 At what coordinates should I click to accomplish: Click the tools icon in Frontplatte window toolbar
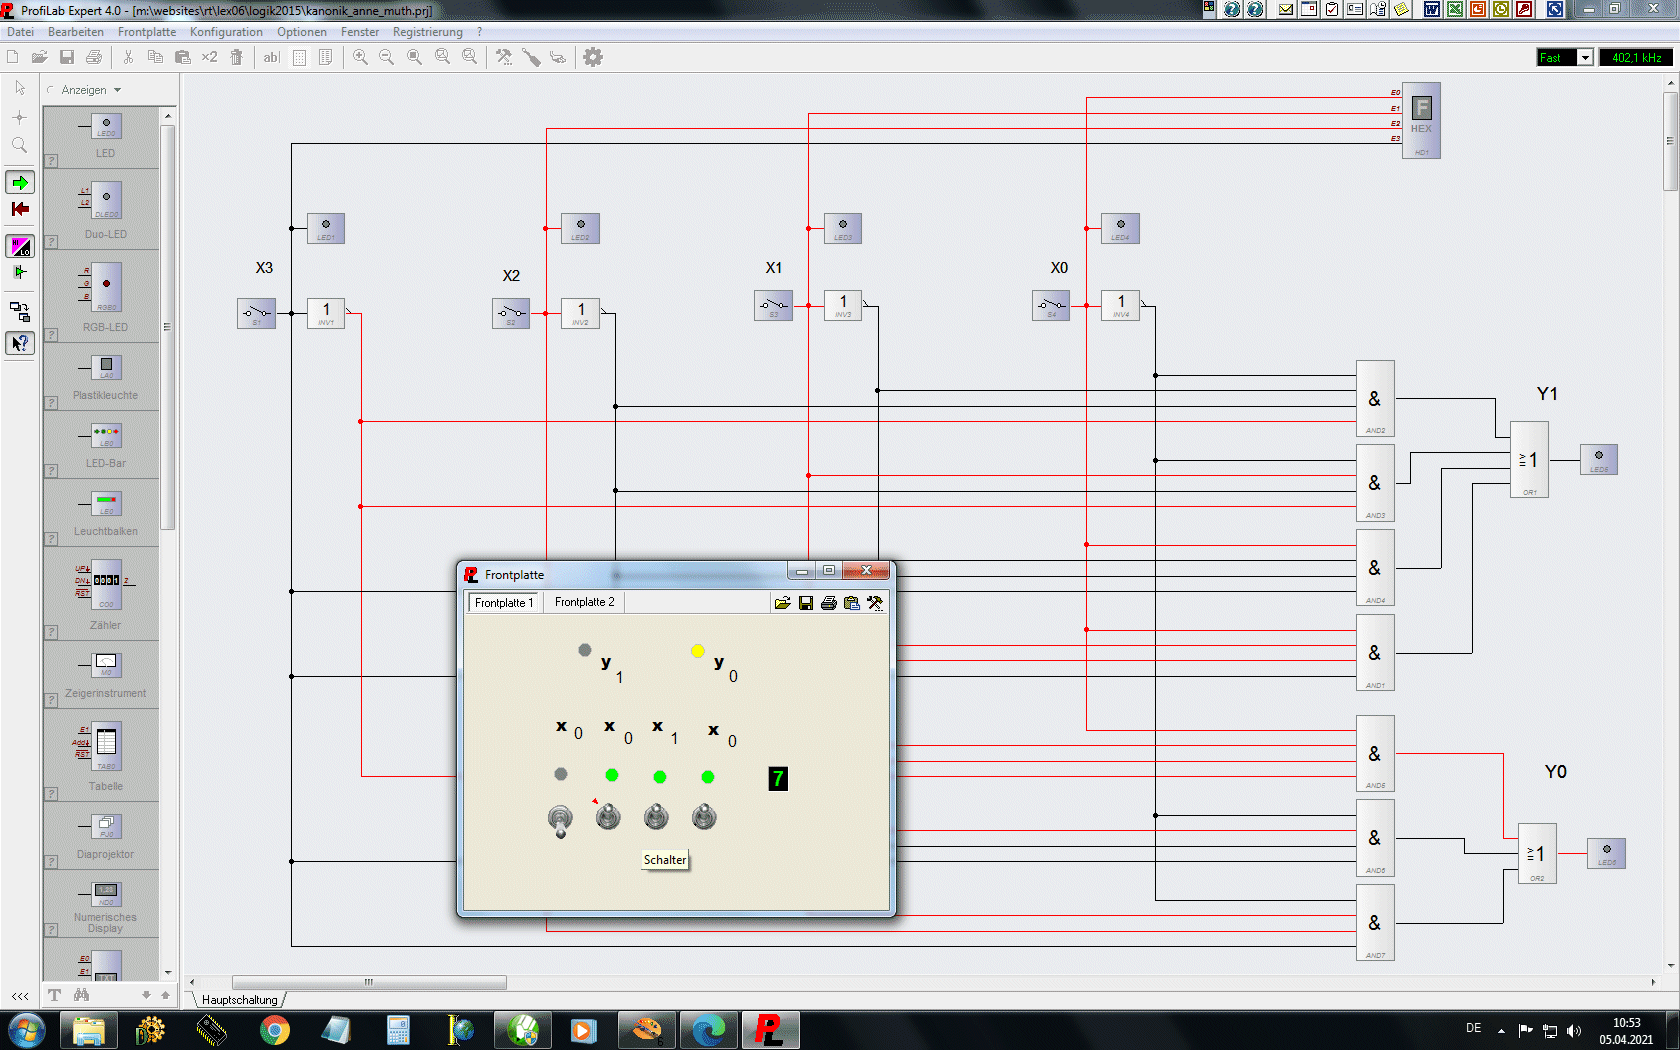875,603
